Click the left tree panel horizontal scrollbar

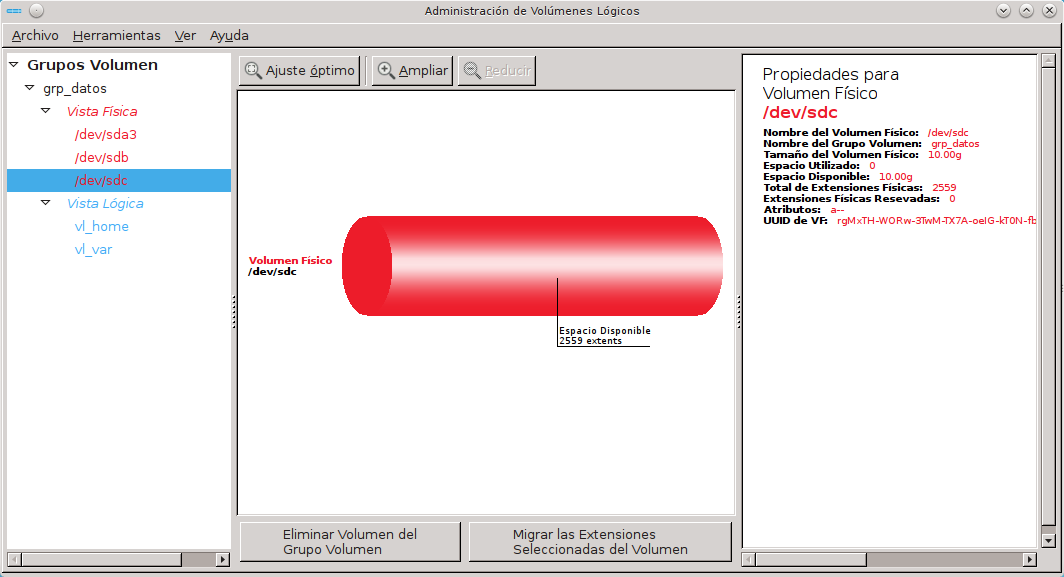(100, 559)
